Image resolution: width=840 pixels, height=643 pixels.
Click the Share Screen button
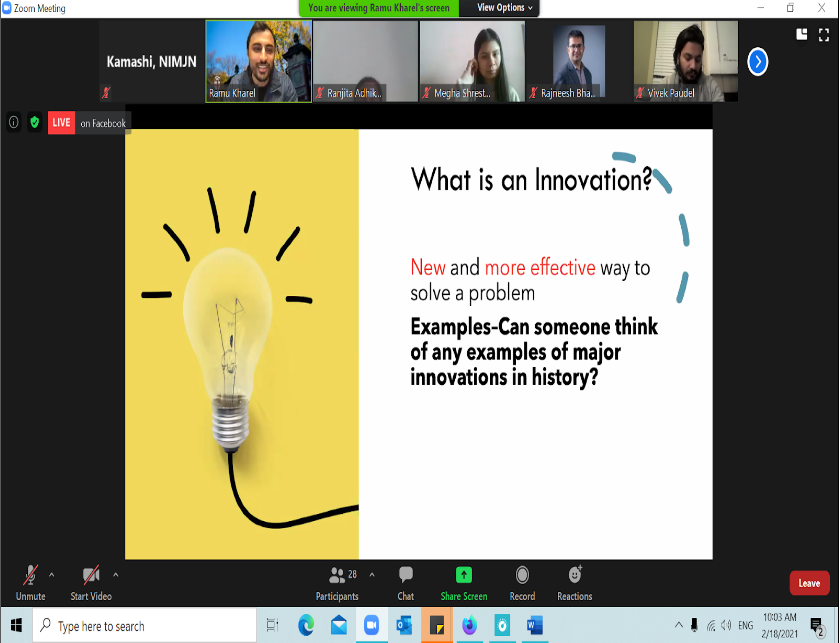(x=463, y=582)
